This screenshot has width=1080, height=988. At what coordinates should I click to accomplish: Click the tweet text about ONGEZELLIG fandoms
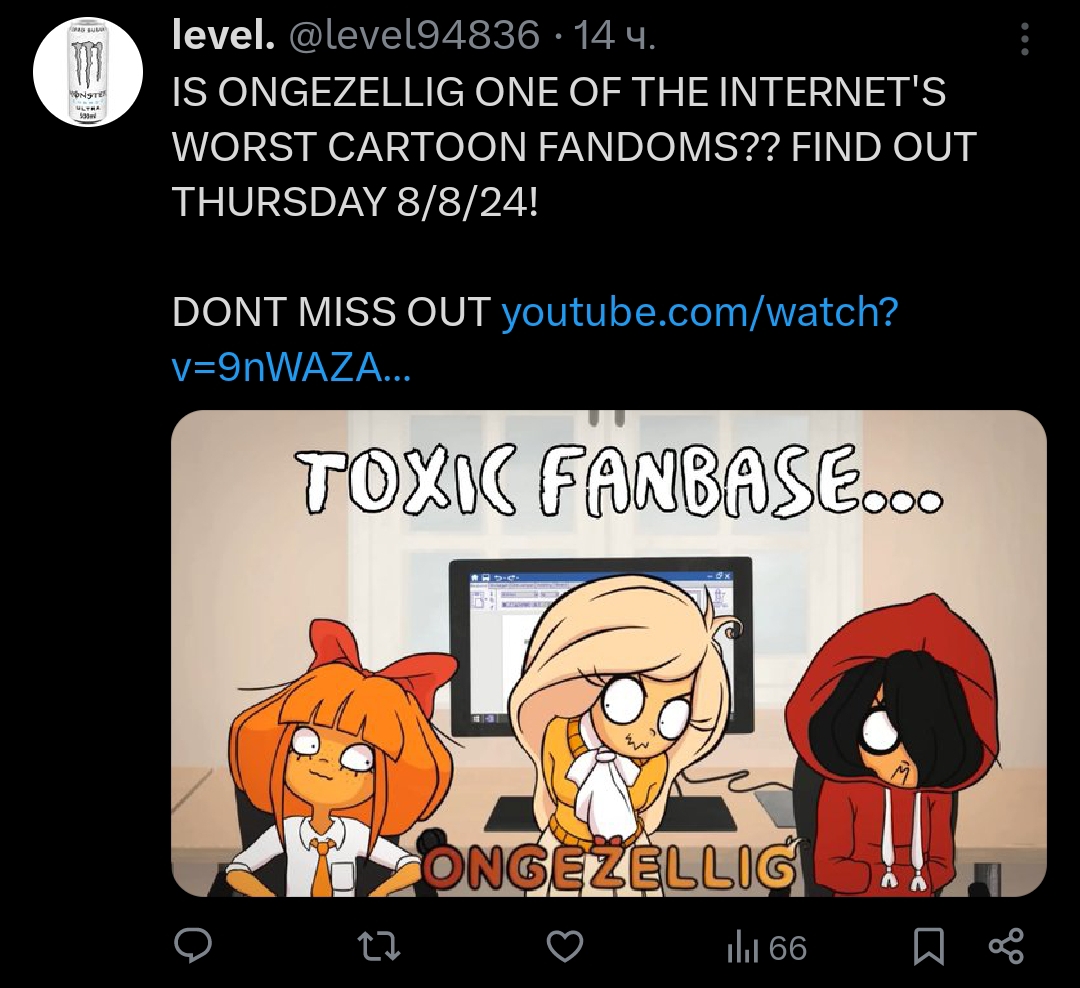pos(574,147)
